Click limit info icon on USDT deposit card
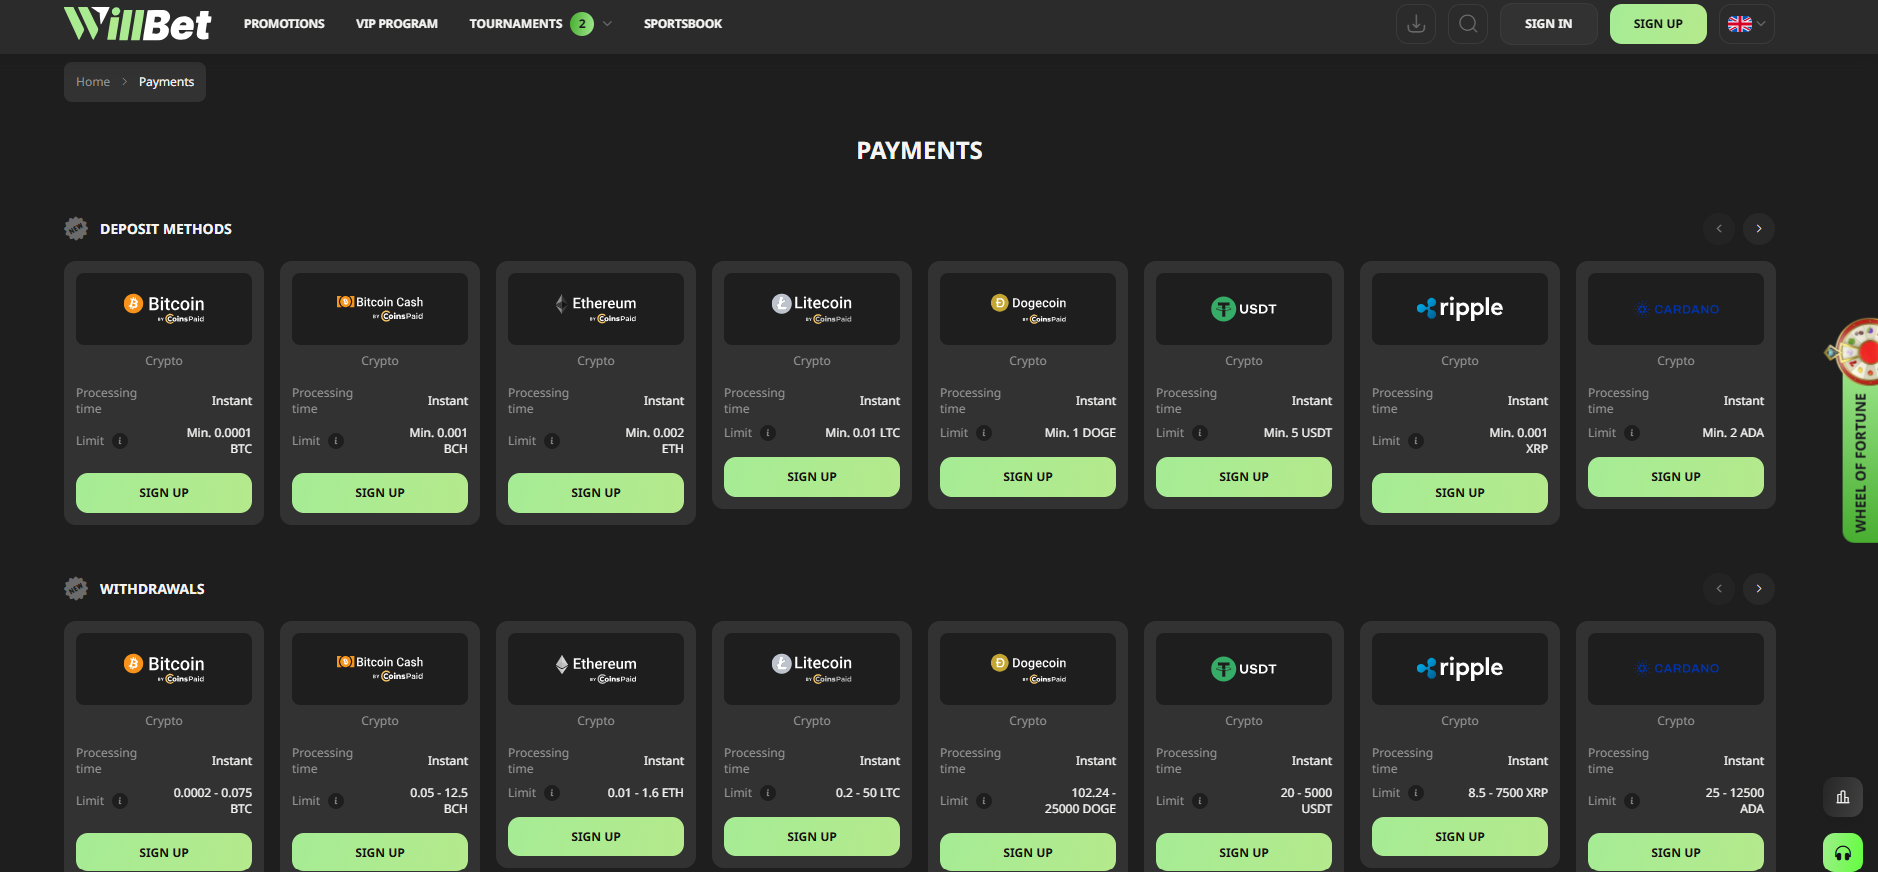The width and height of the screenshot is (1878, 872). 1200,433
